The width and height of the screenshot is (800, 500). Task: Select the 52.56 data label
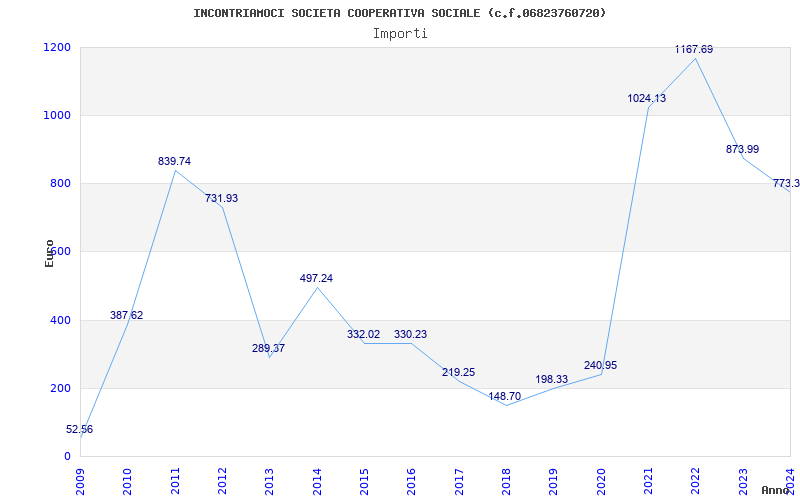pyautogui.click(x=80, y=430)
